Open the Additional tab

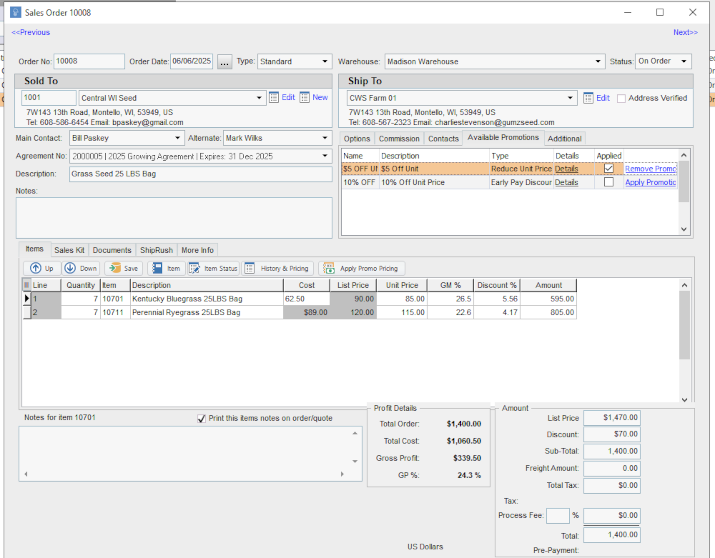click(565, 139)
